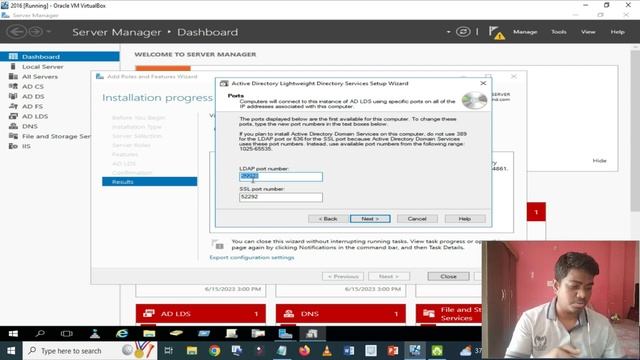Open the Tools menu
The width and height of the screenshot is (640, 360).
(559, 32)
